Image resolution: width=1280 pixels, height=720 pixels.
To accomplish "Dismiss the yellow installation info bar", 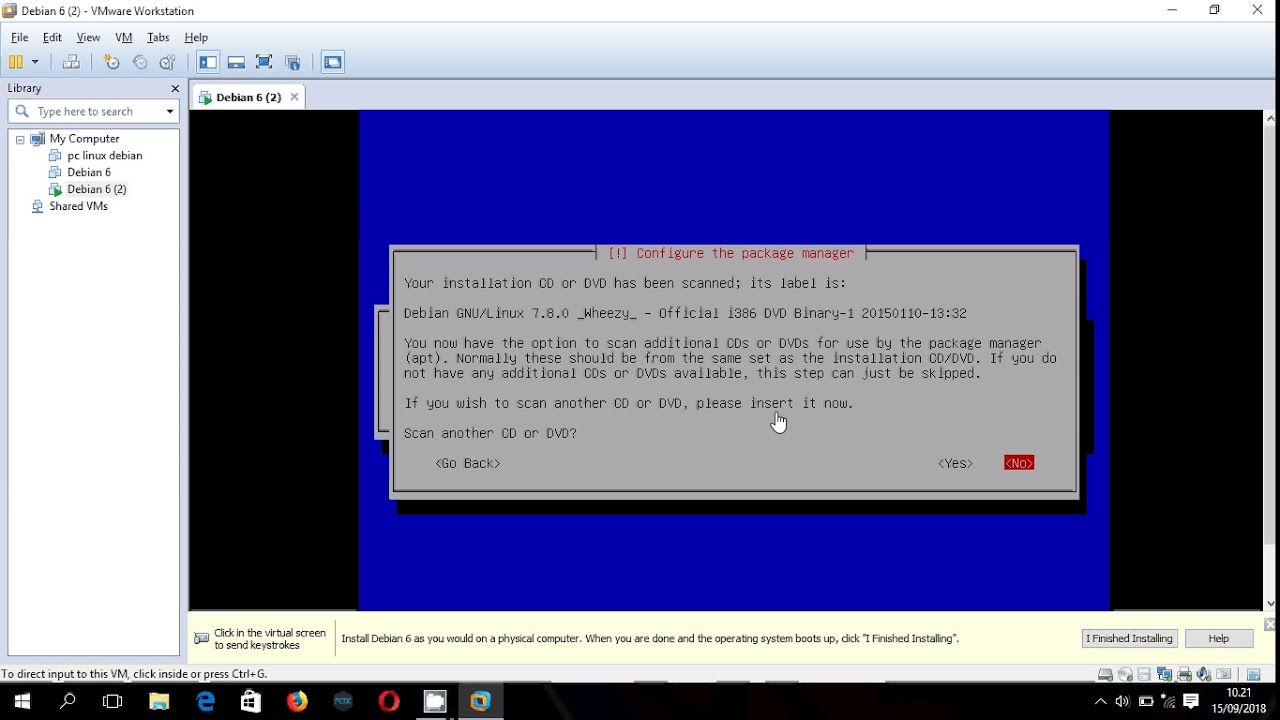I will coord(1270,624).
